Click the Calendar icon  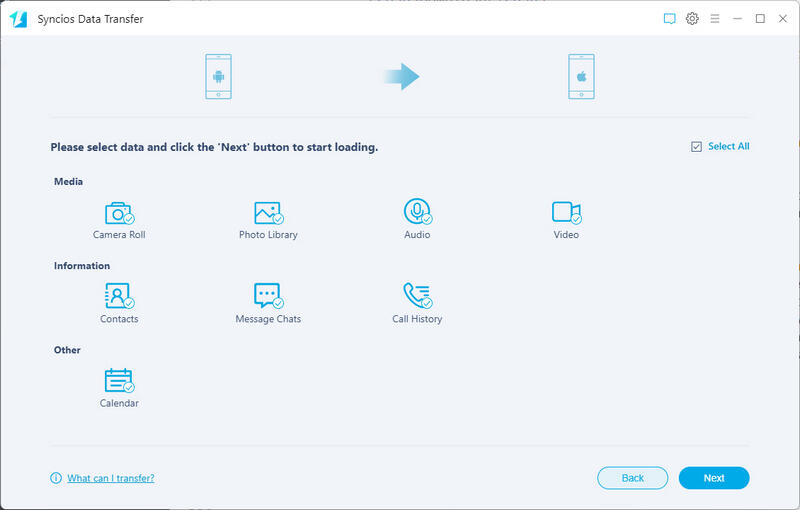click(x=119, y=380)
